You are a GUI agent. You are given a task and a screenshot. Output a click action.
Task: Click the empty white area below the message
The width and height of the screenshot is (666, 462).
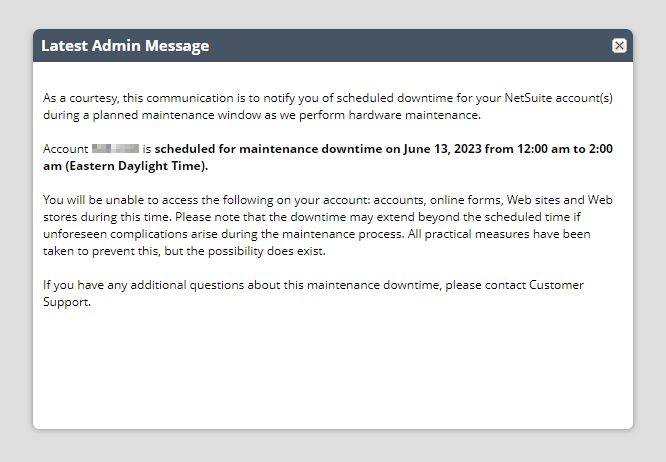point(333,369)
